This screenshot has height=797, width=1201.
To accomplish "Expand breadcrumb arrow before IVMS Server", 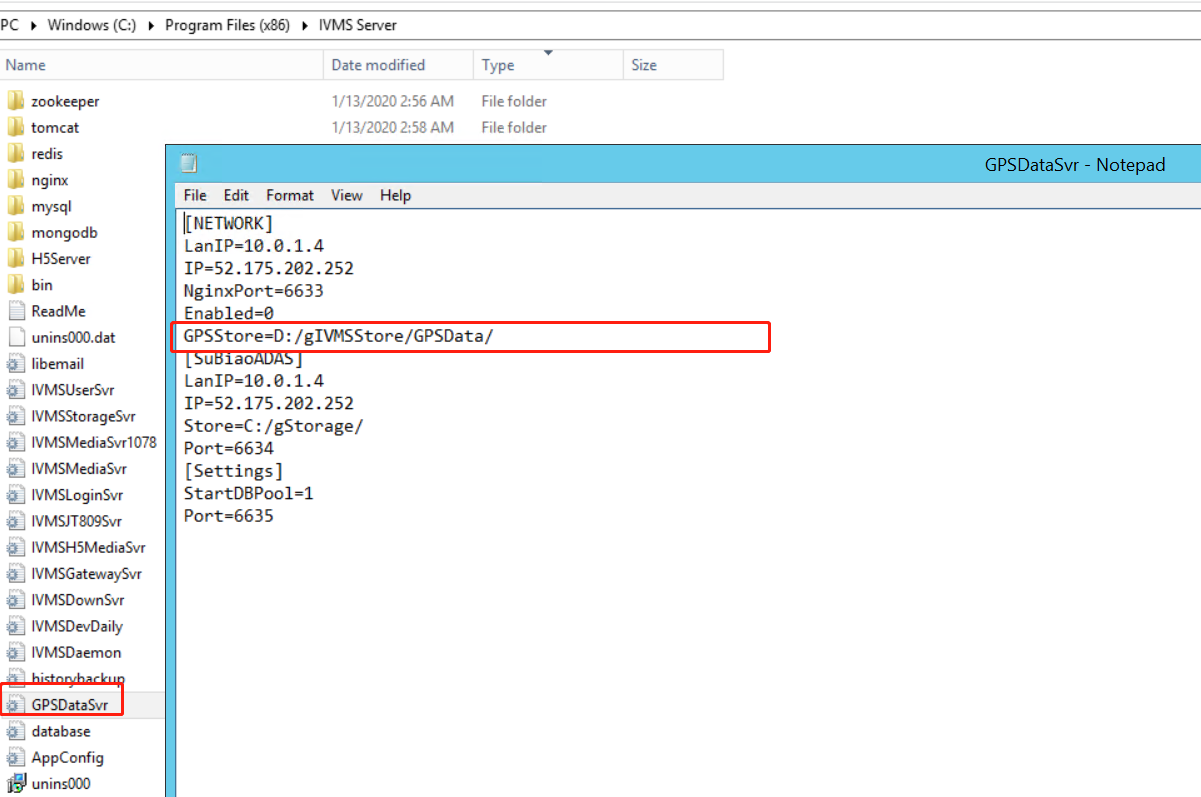I will [303, 26].
